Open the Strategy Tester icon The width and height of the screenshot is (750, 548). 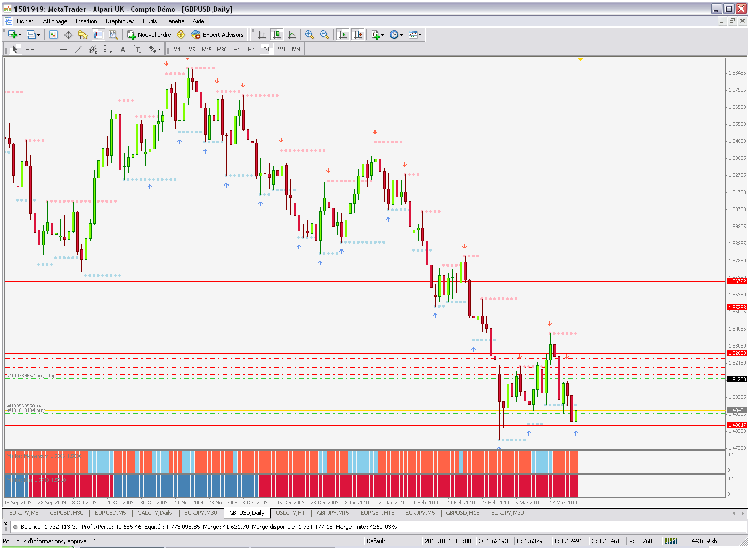pyautogui.click(x=113, y=34)
